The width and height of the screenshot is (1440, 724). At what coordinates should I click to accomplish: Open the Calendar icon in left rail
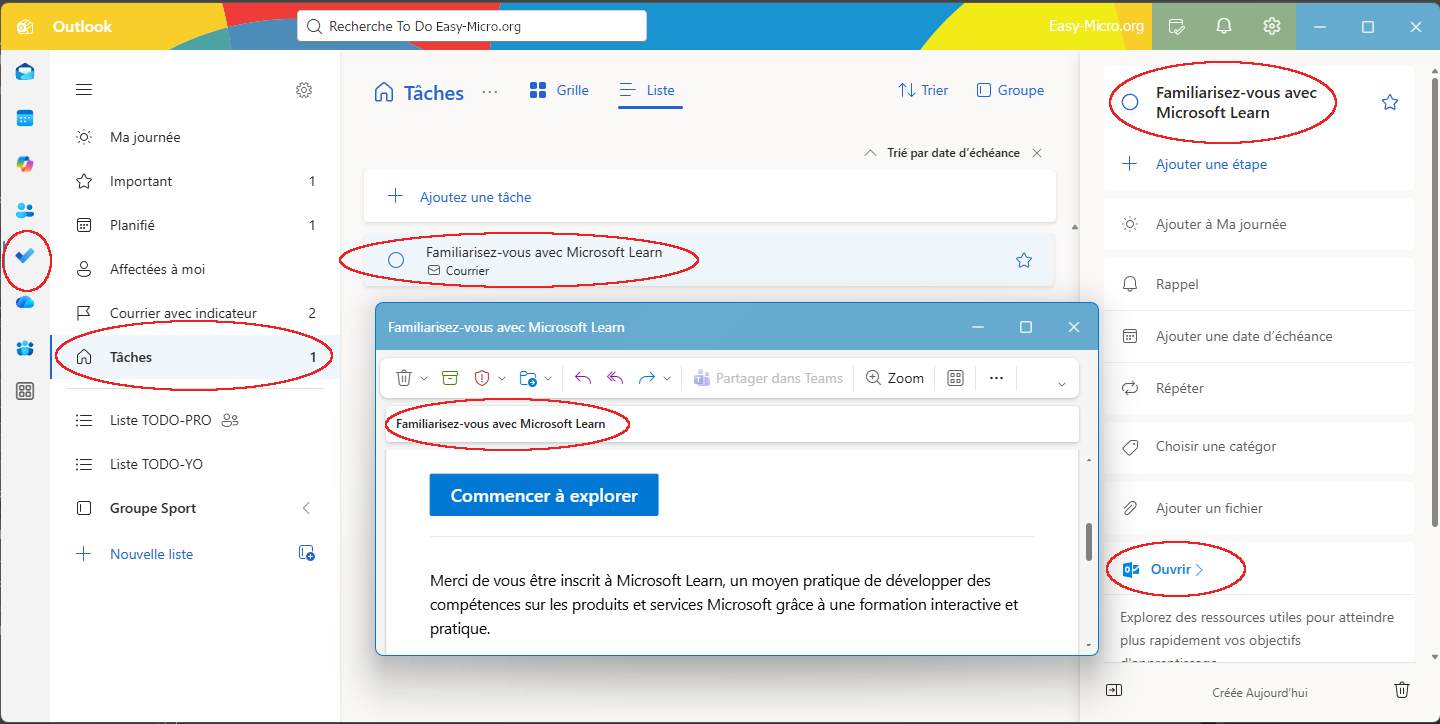click(26, 118)
